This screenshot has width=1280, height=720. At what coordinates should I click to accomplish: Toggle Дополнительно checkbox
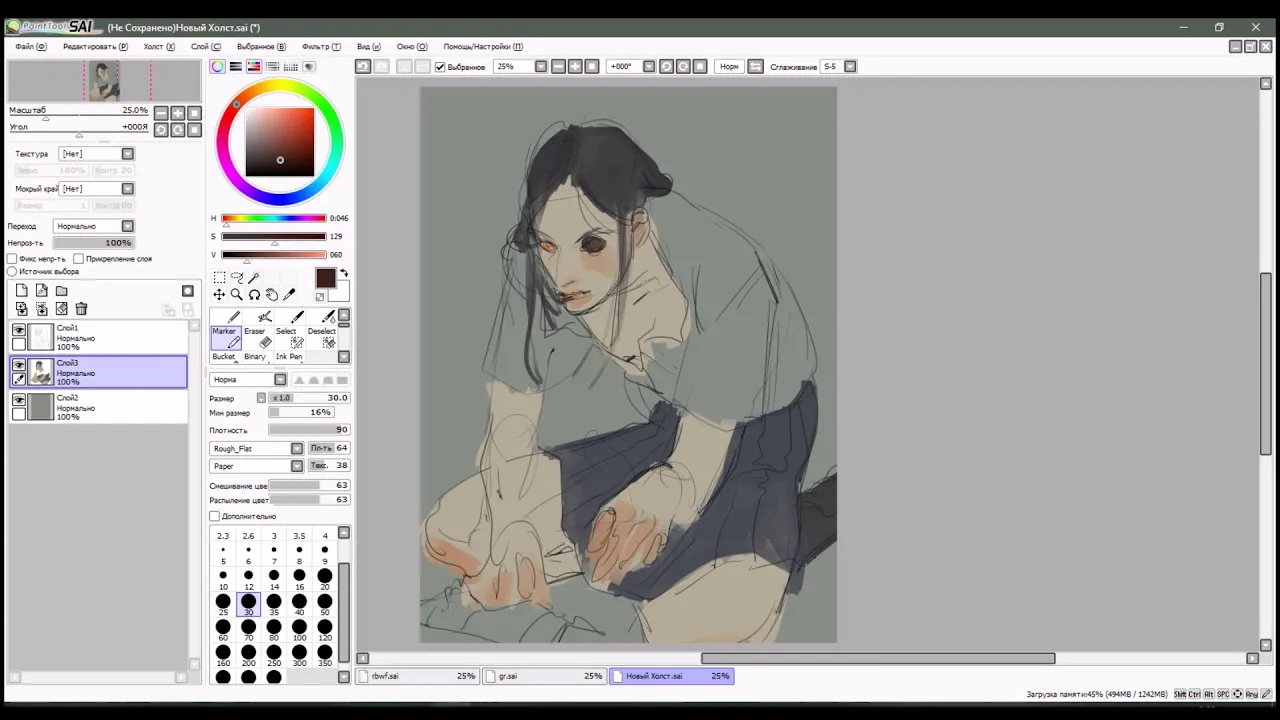pyautogui.click(x=214, y=516)
